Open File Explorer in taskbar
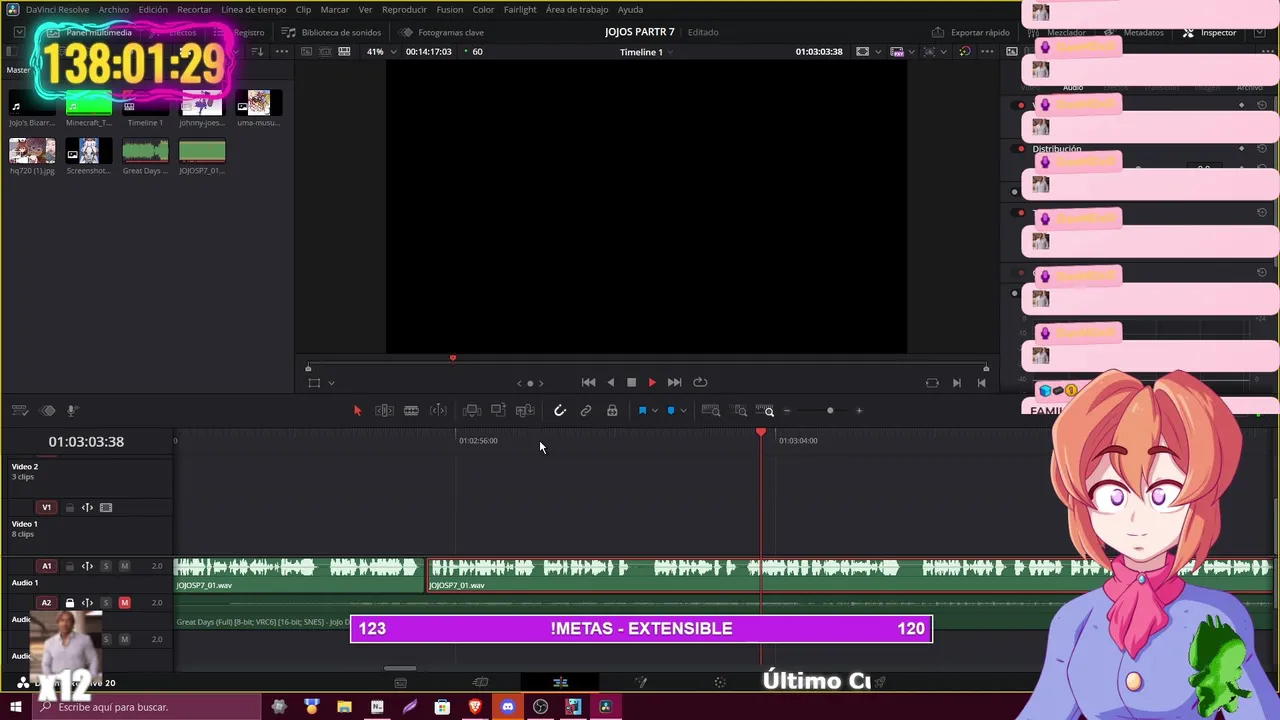Screen dimensions: 1280x720 pos(344,707)
